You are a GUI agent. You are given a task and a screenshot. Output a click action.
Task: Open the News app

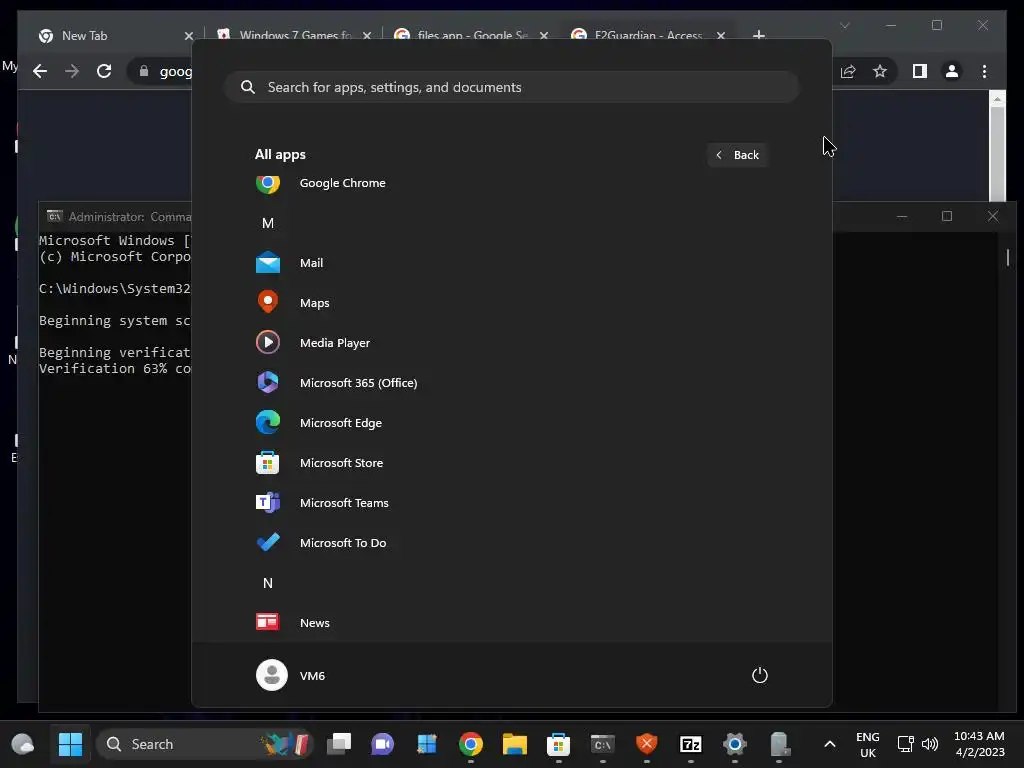(511, 623)
